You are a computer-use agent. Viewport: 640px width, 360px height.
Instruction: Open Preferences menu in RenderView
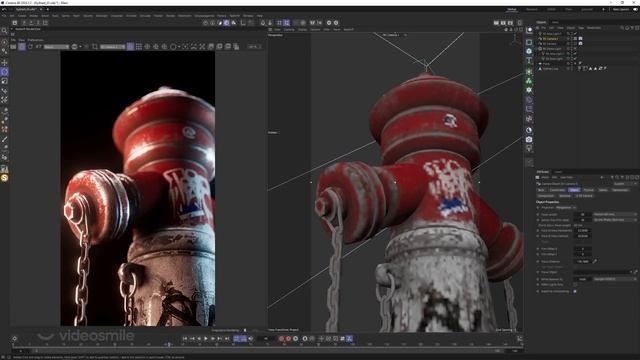pos(35,40)
